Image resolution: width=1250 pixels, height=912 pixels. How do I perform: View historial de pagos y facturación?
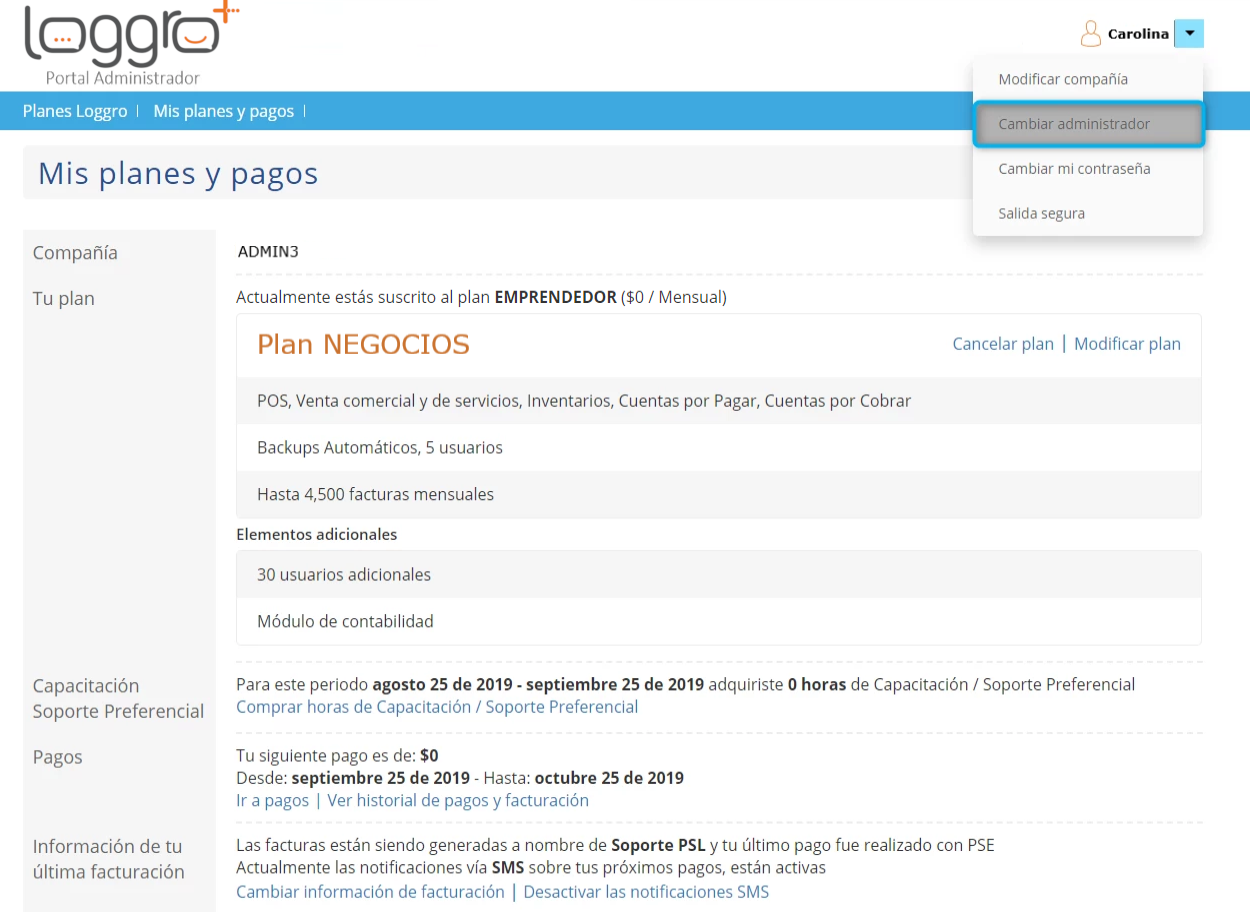pyautogui.click(x=458, y=801)
